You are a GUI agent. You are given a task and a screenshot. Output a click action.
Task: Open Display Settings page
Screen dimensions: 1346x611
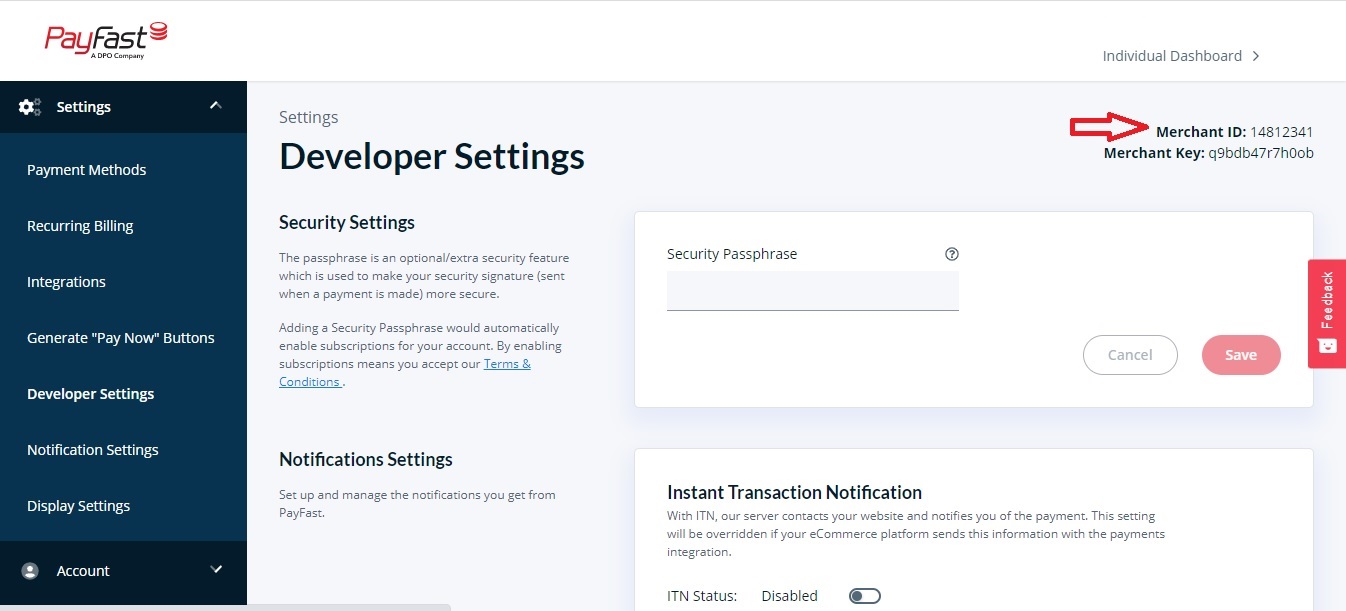[x=79, y=506]
